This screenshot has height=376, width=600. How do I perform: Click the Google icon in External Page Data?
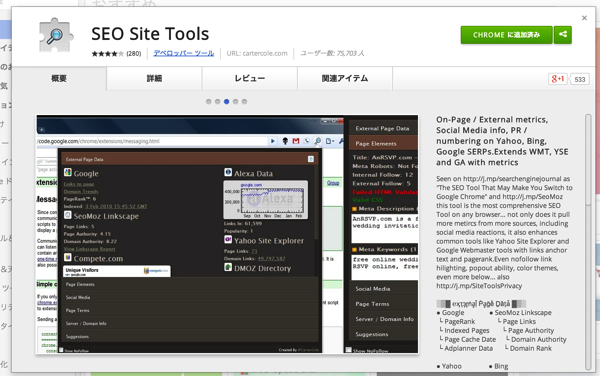point(68,173)
